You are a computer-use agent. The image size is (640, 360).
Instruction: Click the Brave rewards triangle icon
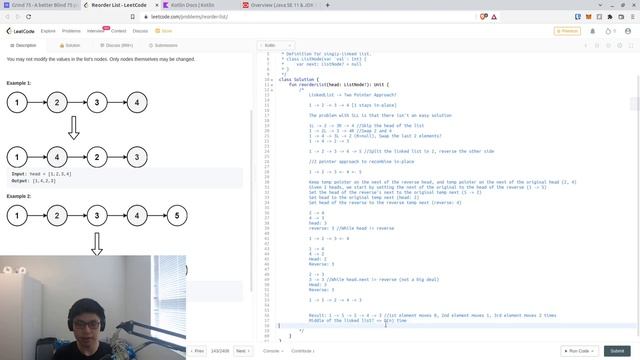494,17
